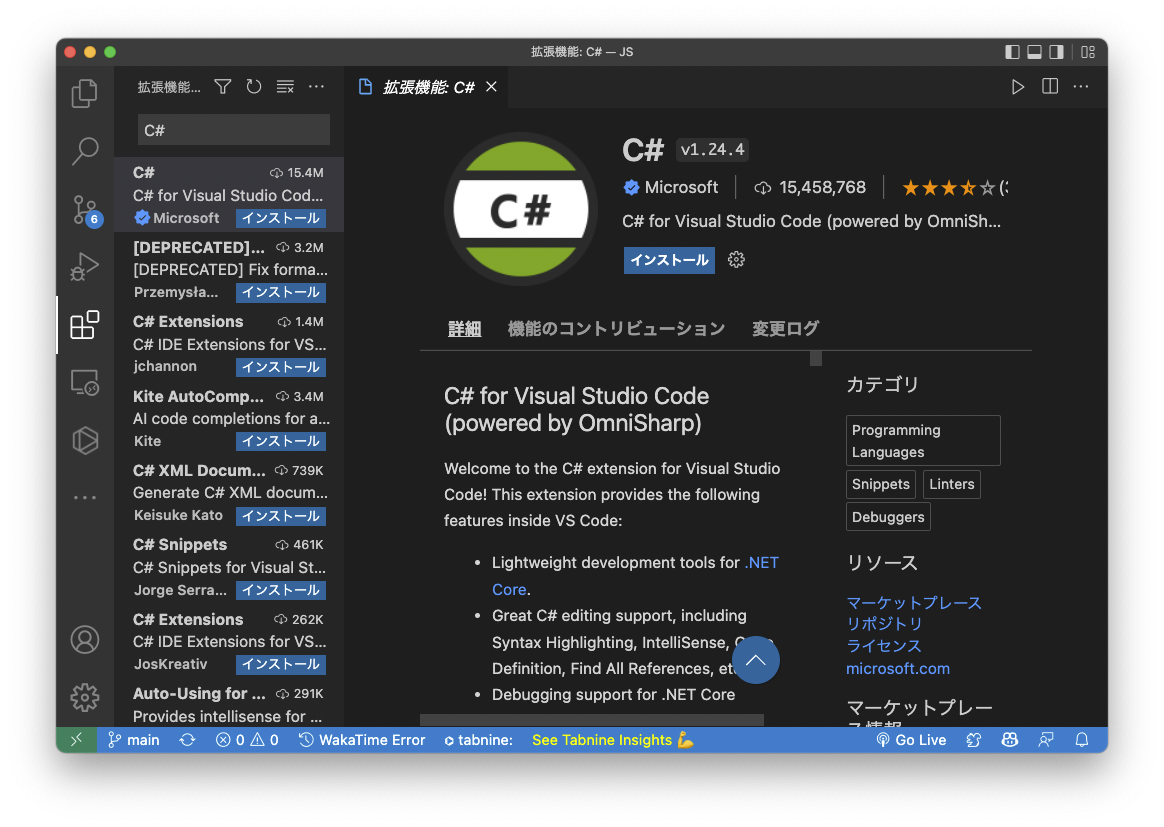Open the マーケットプレース resource link
This screenshot has height=827, width=1164.
pyautogui.click(x=914, y=603)
